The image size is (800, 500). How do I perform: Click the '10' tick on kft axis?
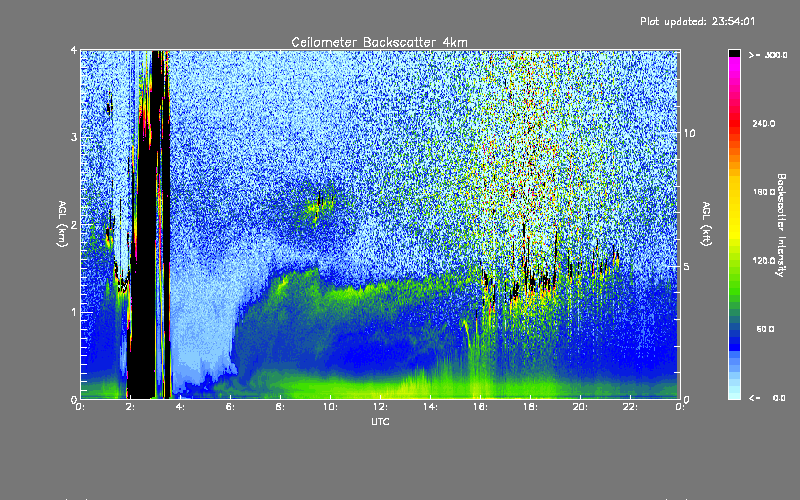coord(689,133)
